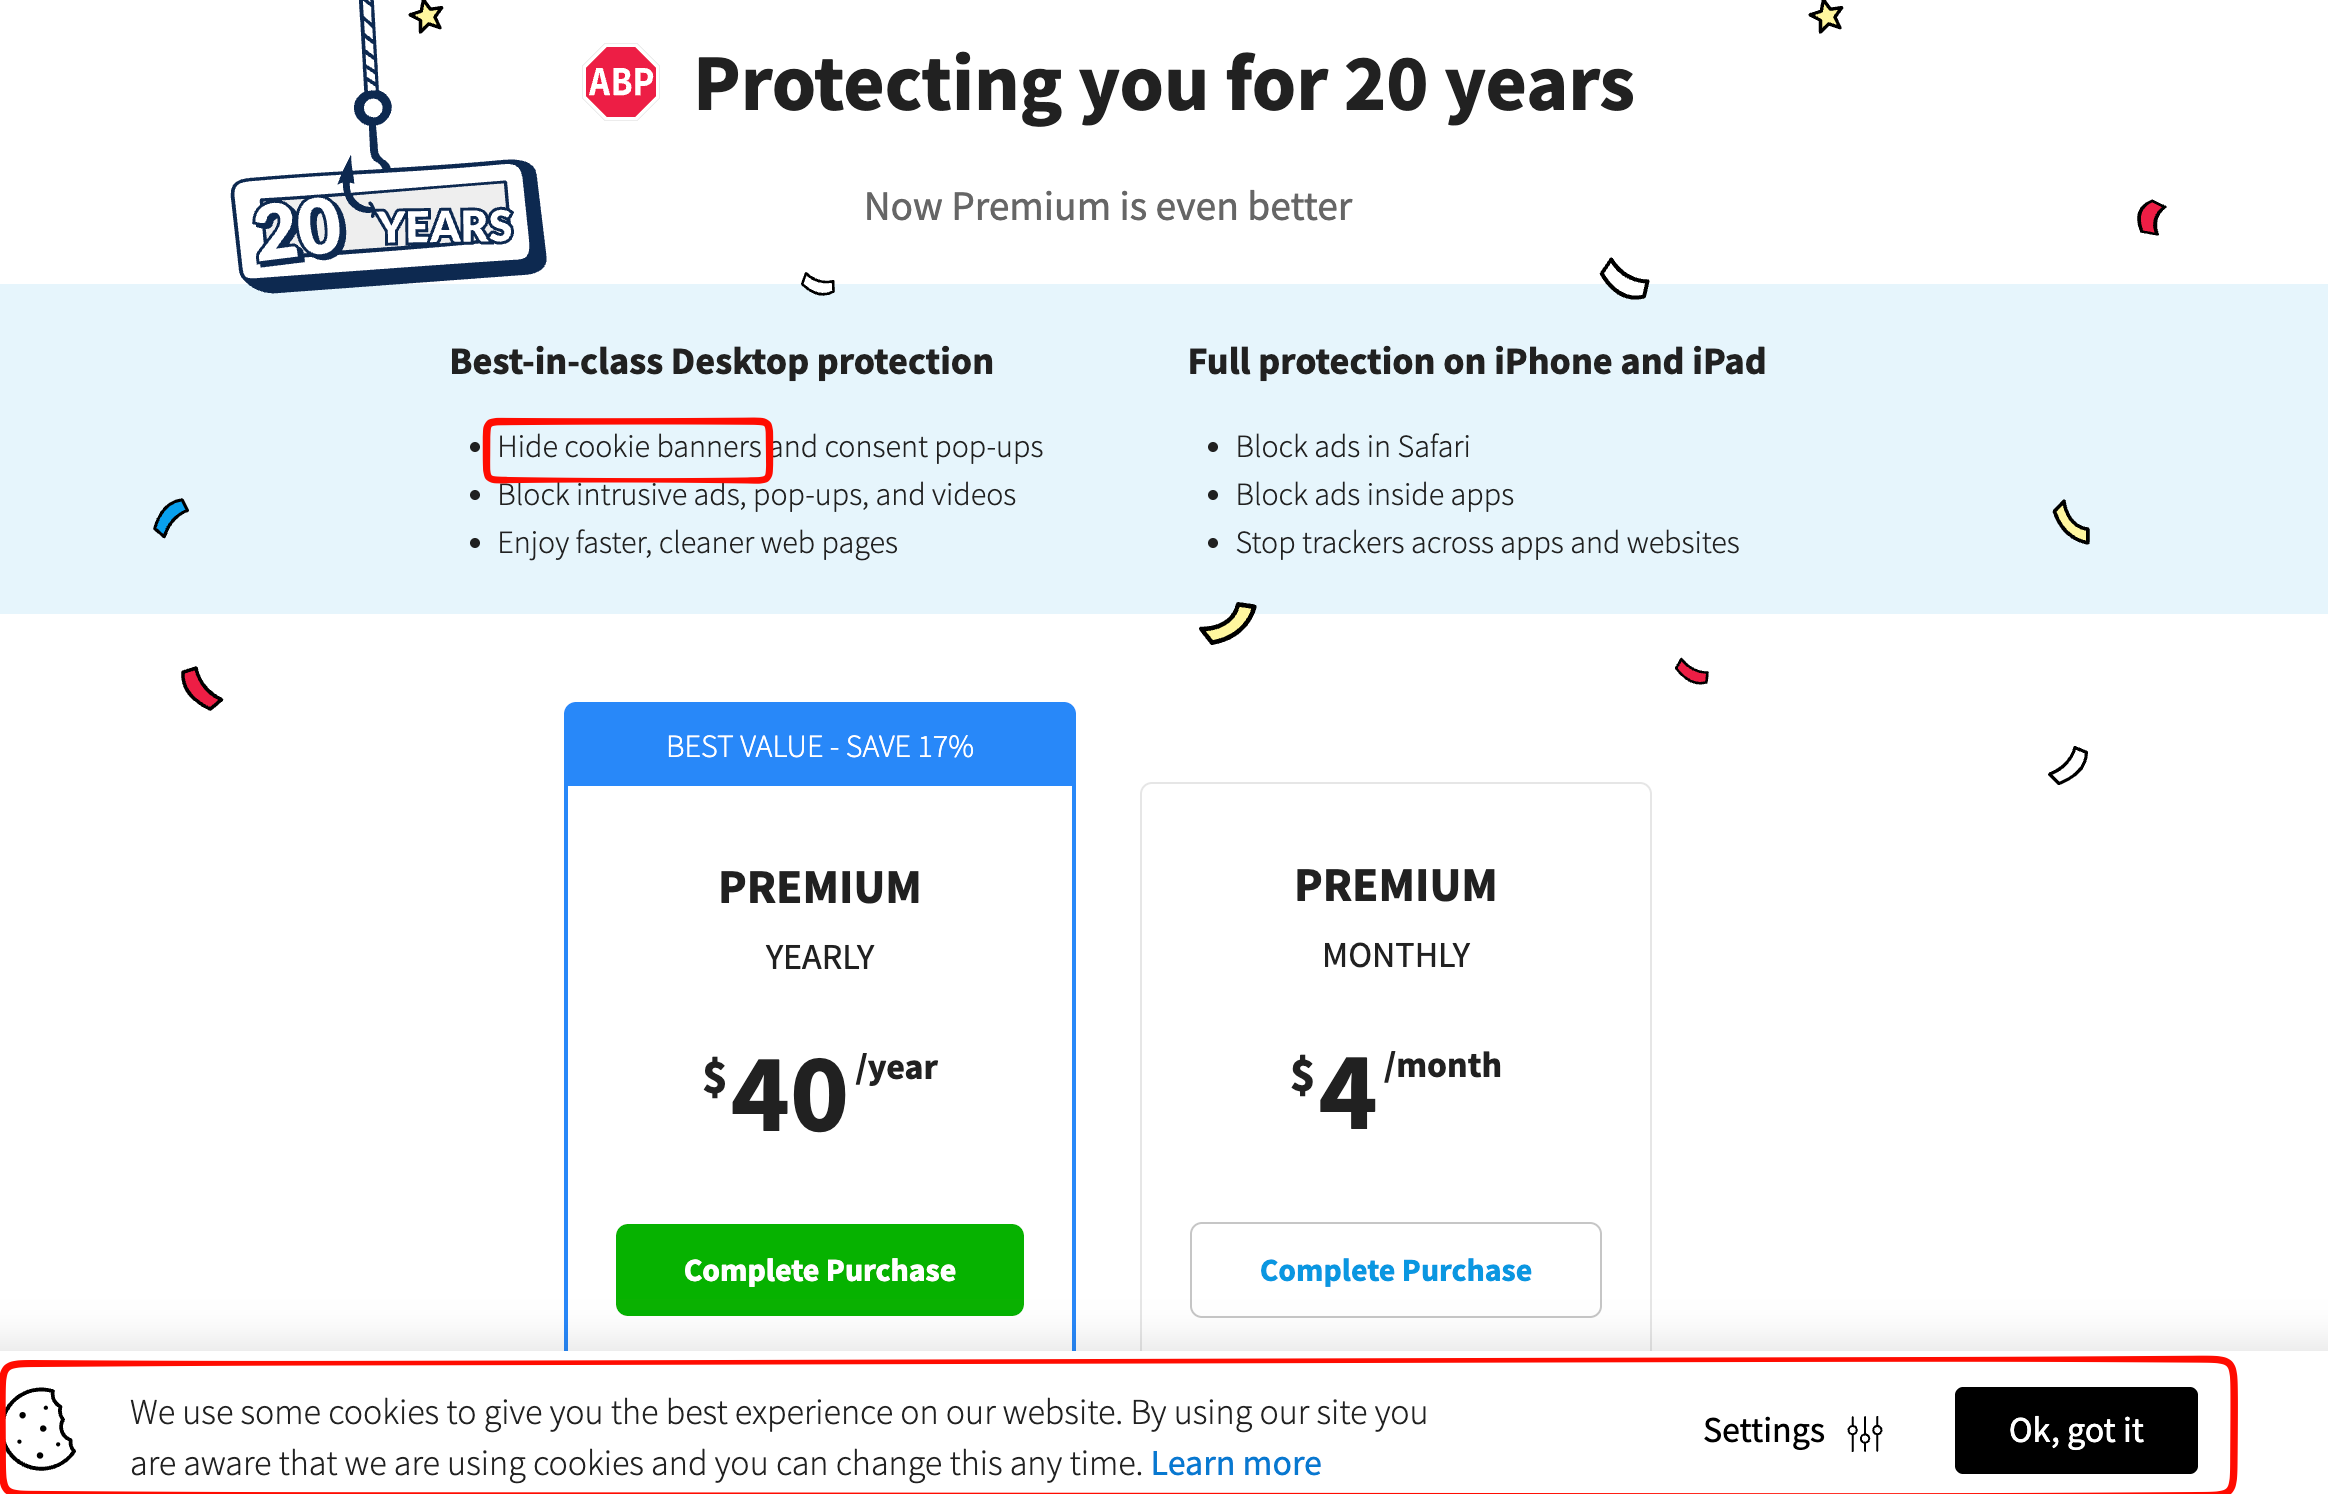
Task: Complete Purchase for the monthly plan
Action: [1396, 1269]
